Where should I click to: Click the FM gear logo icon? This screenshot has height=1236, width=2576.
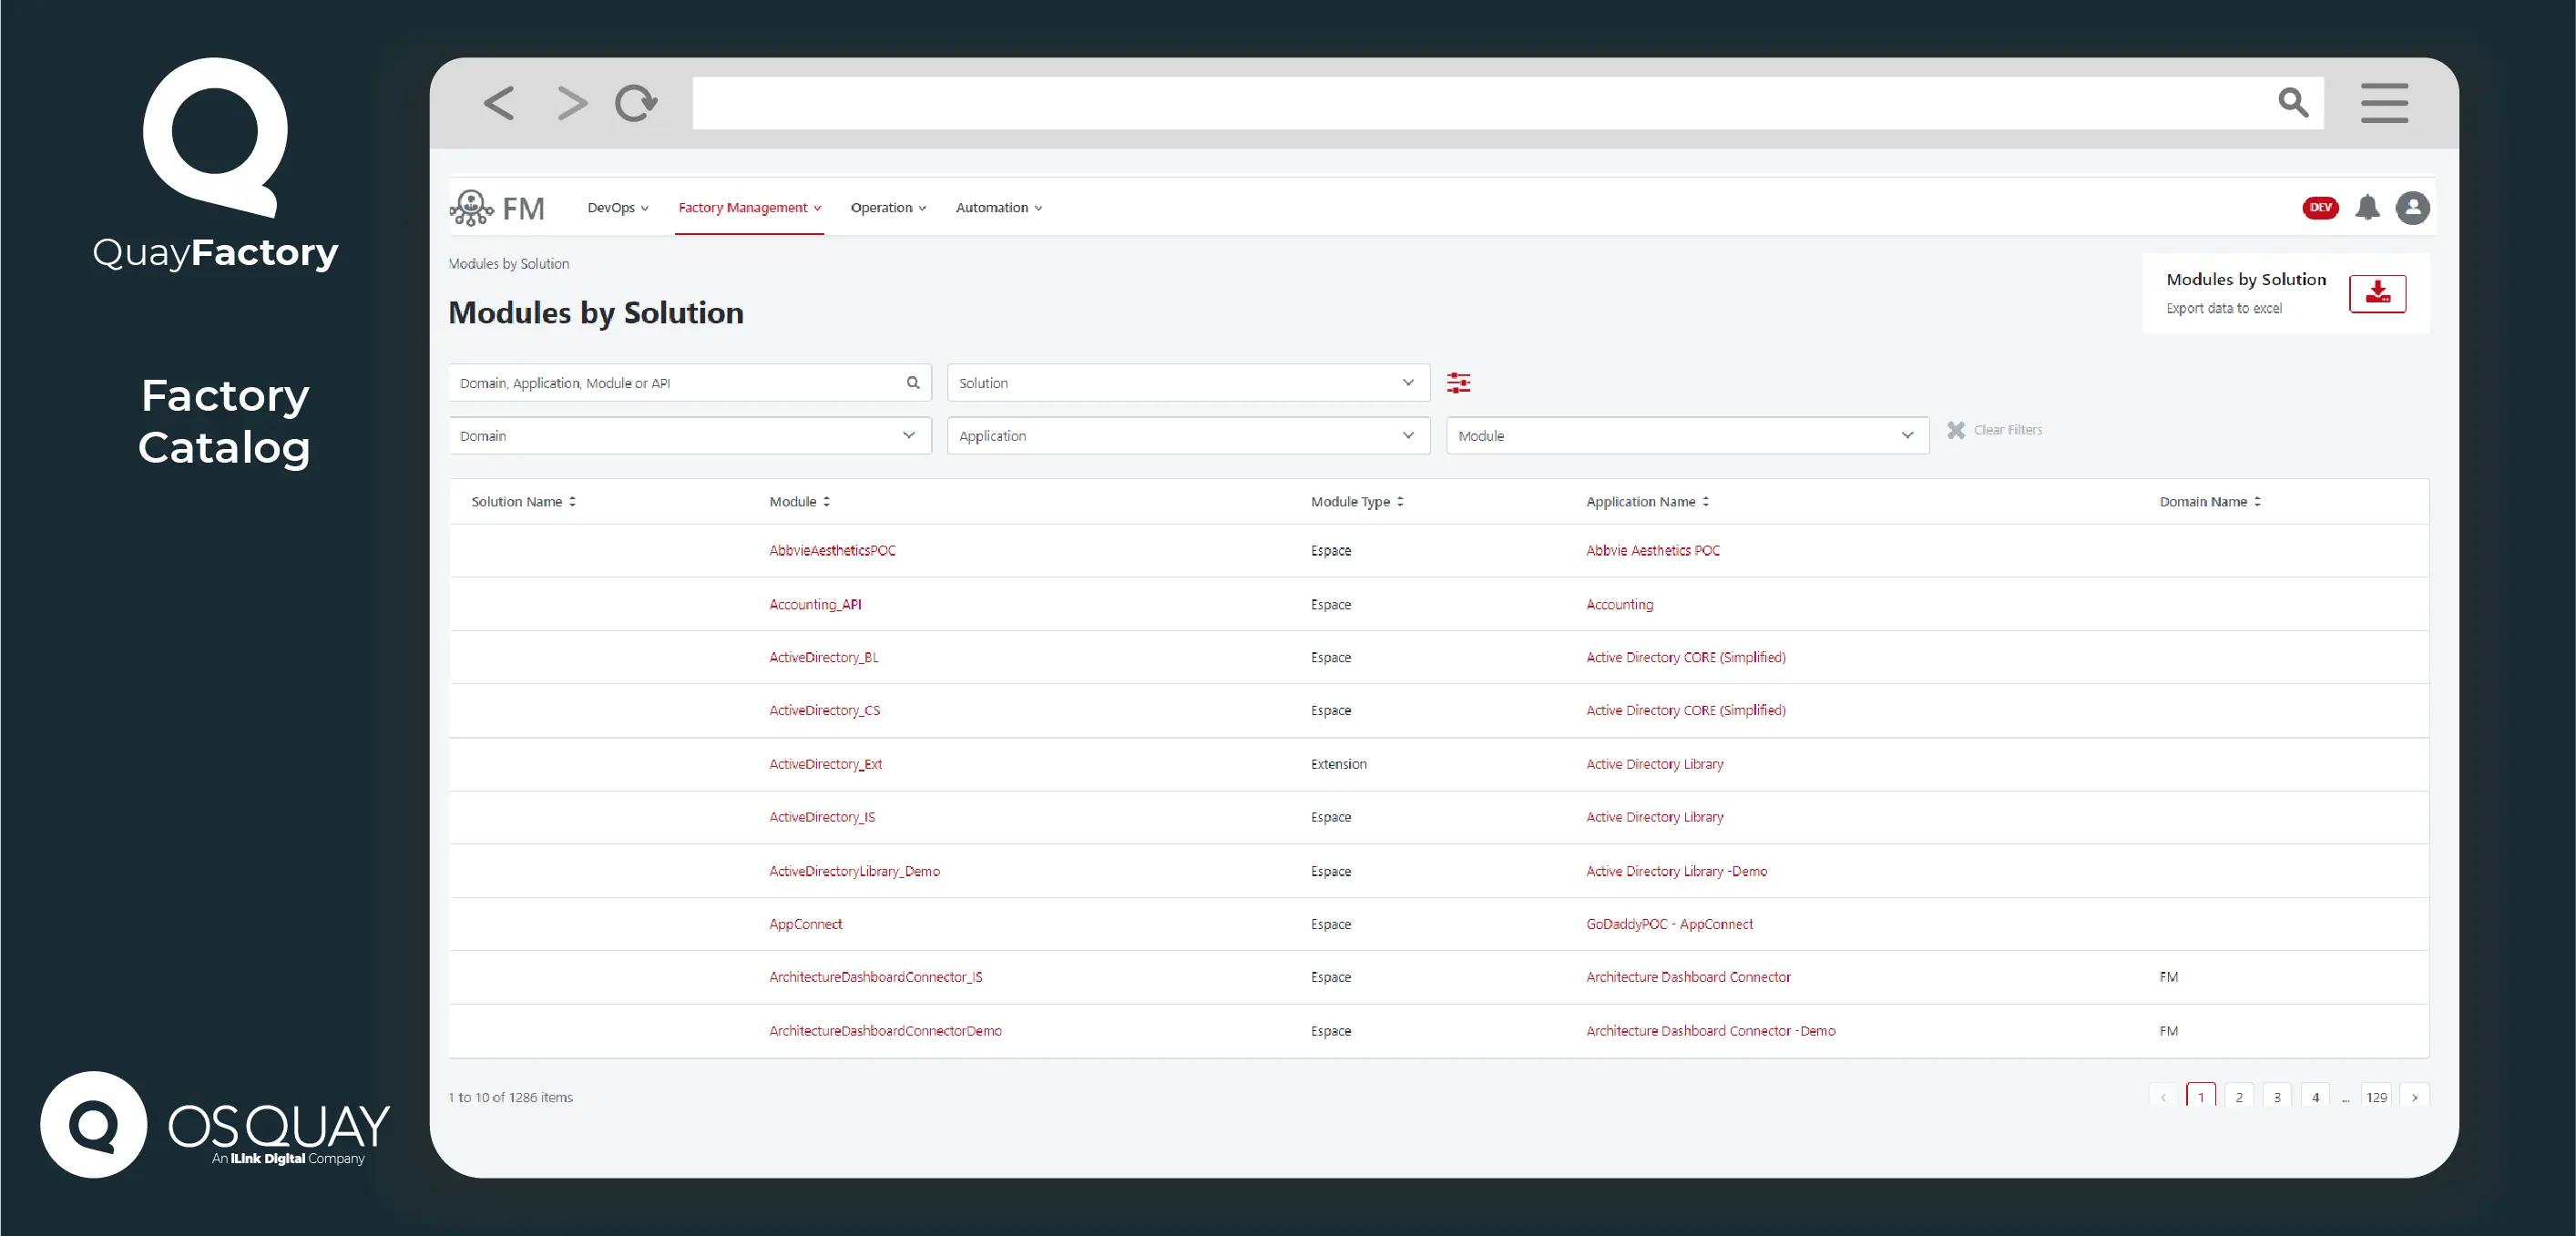[x=471, y=207]
